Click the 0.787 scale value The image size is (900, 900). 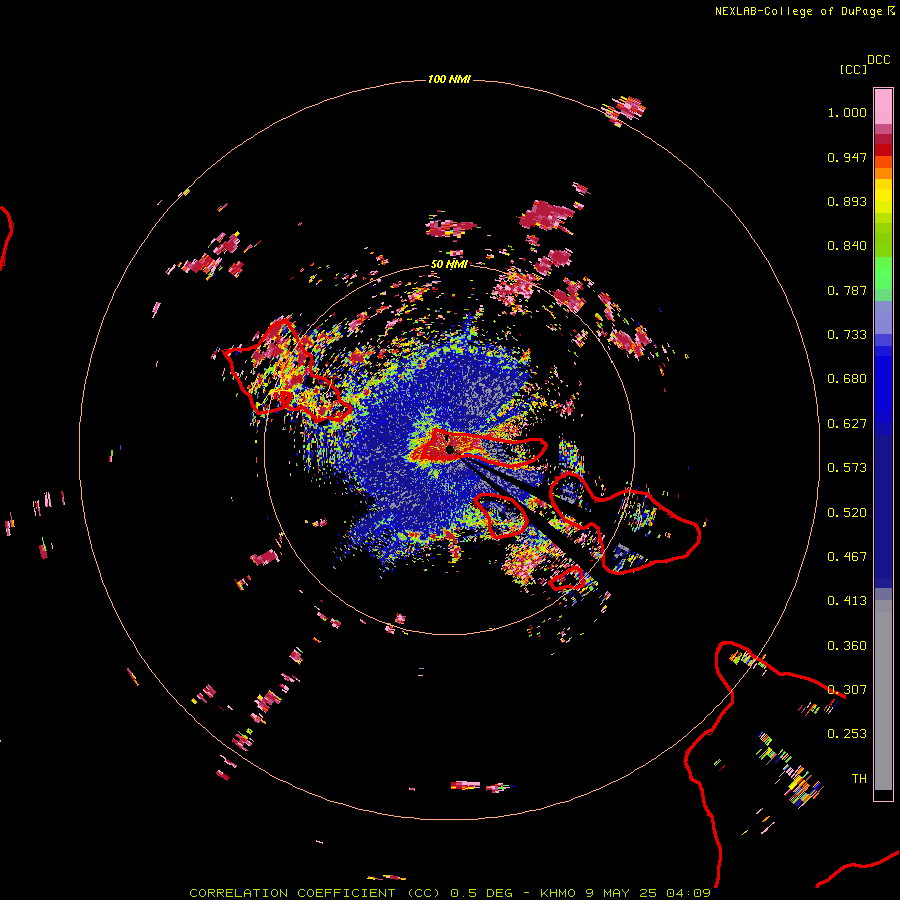tap(847, 290)
